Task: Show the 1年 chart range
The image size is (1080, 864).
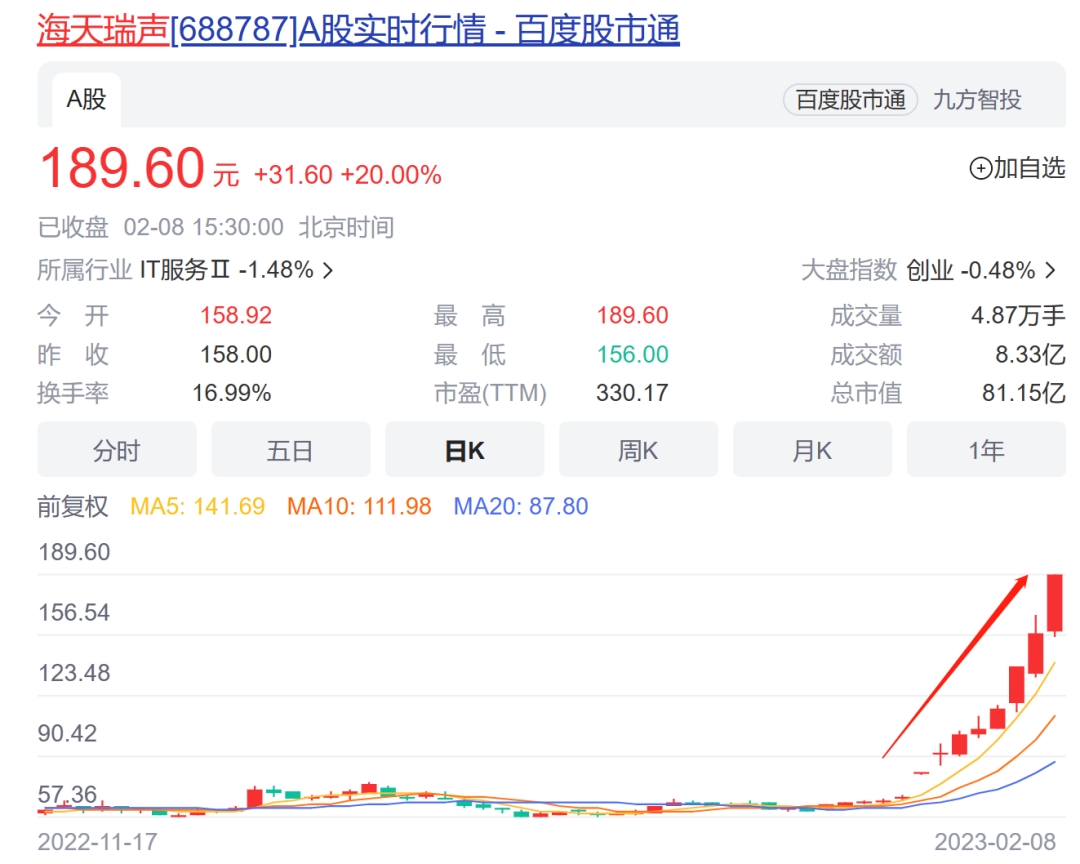Action: tap(986, 450)
